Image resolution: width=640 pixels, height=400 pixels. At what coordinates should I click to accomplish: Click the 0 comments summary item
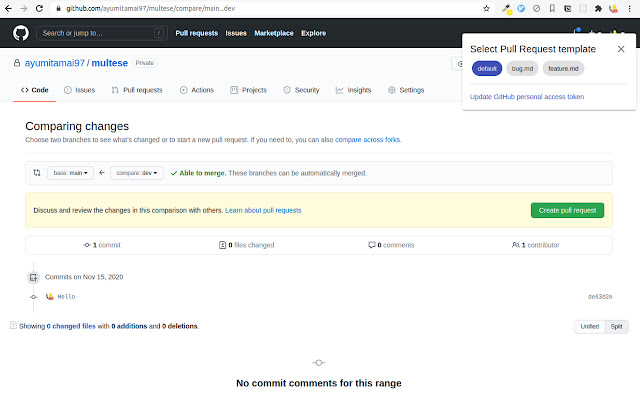point(391,245)
